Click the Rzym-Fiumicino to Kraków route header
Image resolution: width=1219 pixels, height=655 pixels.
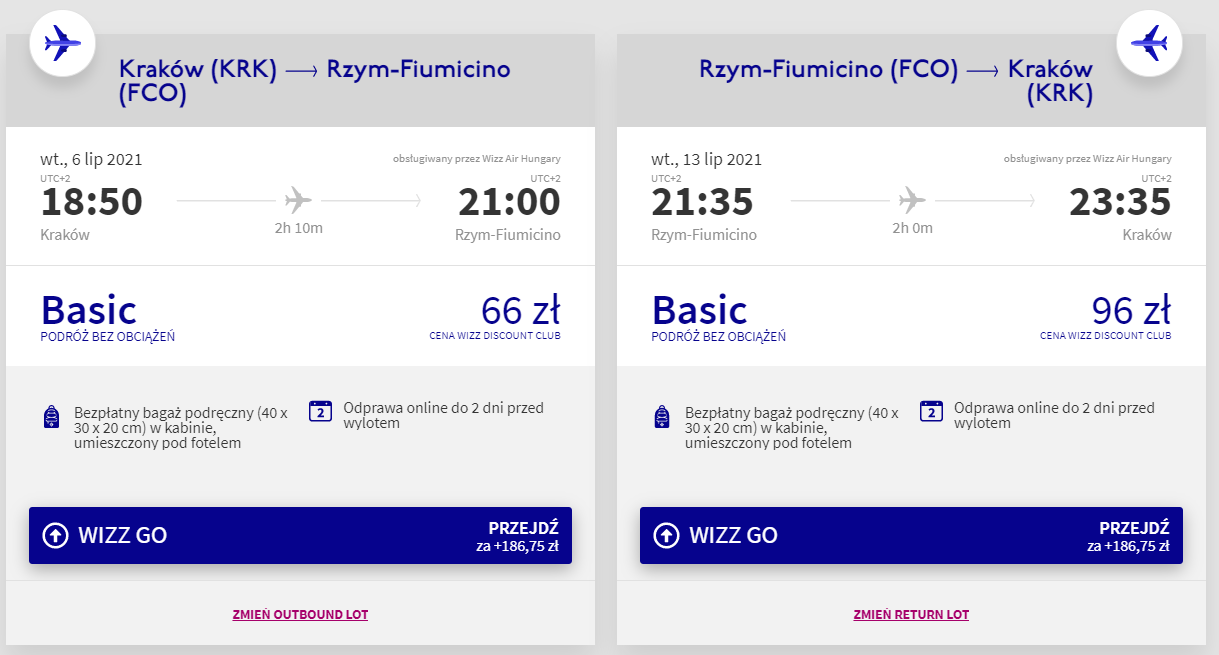coord(896,81)
